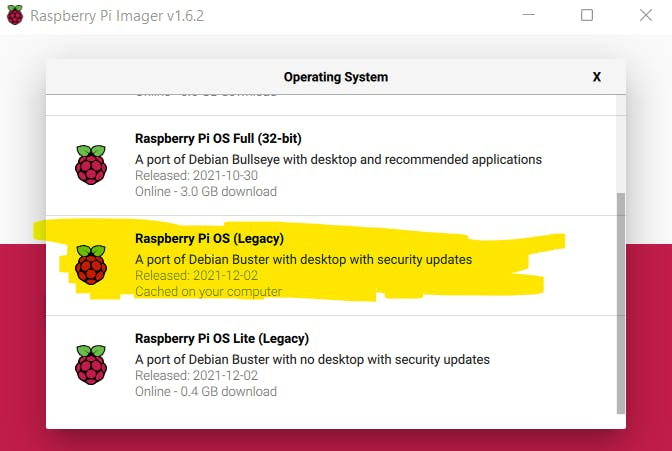Click the OS list vertical scrollbar thumb

click(620, 300)
